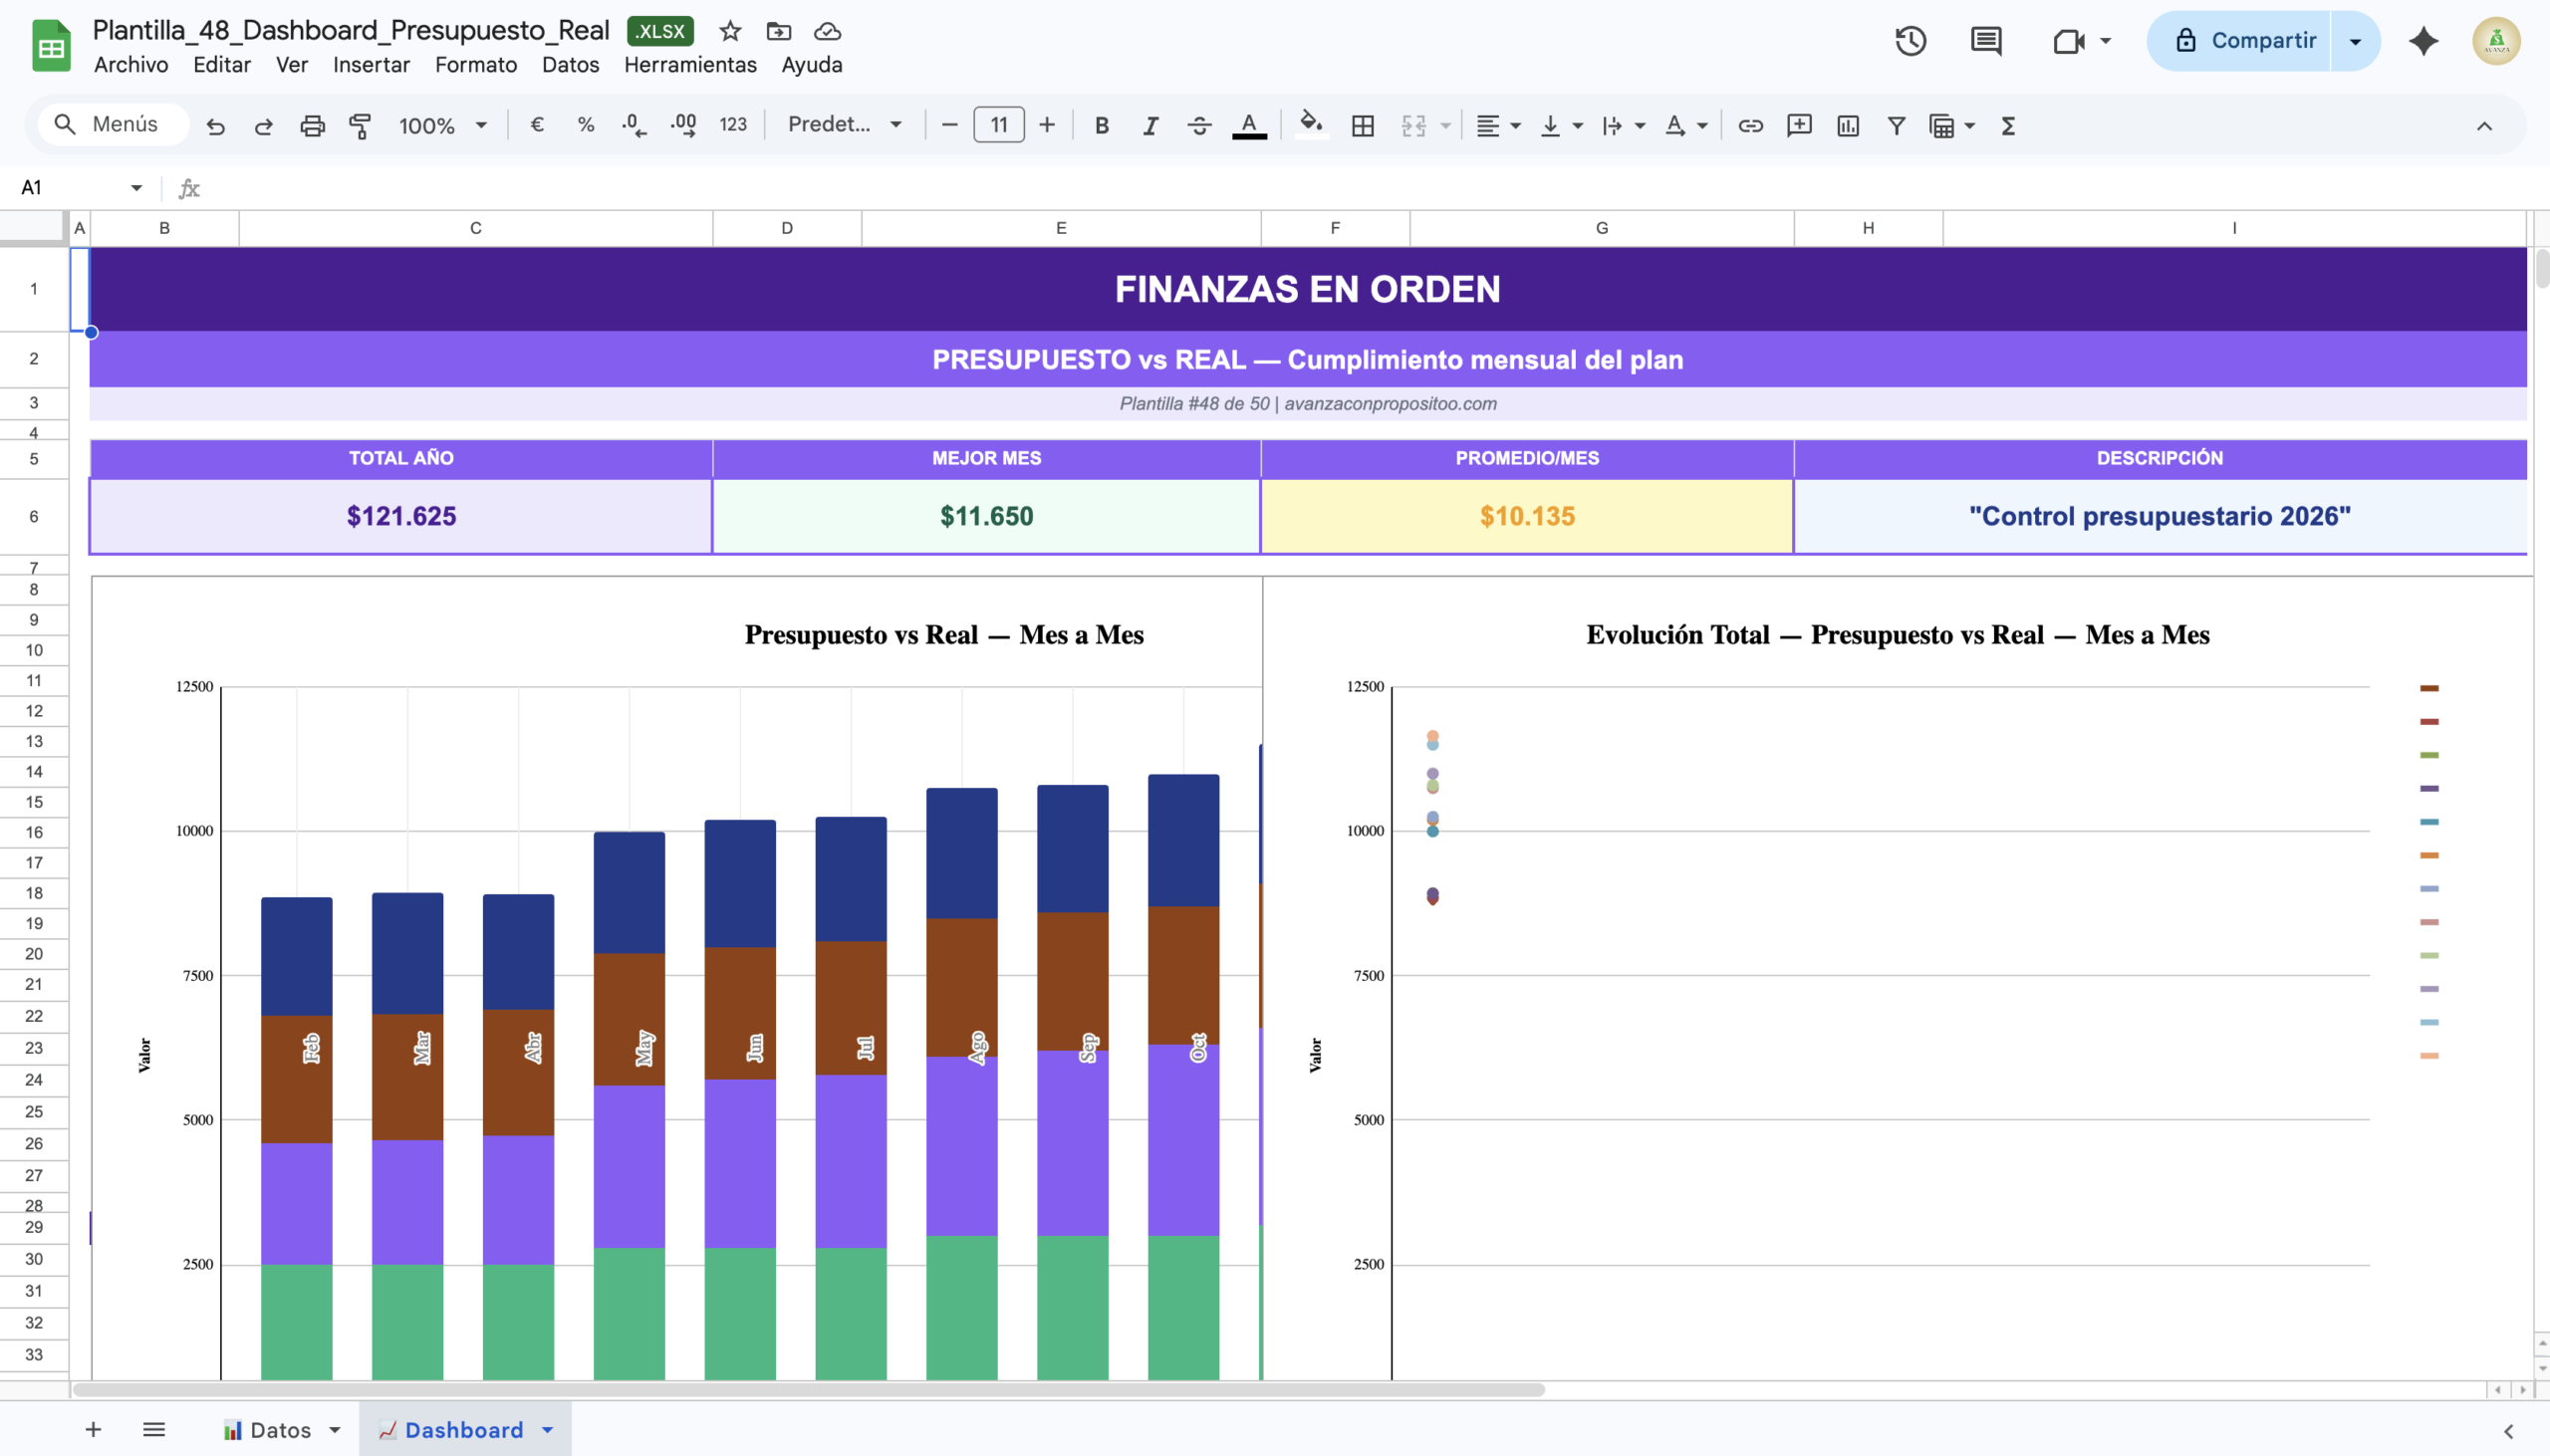Screen dimensions: 2550x1456
Task: Open version history clock icon
Action: coord(1910,41)
